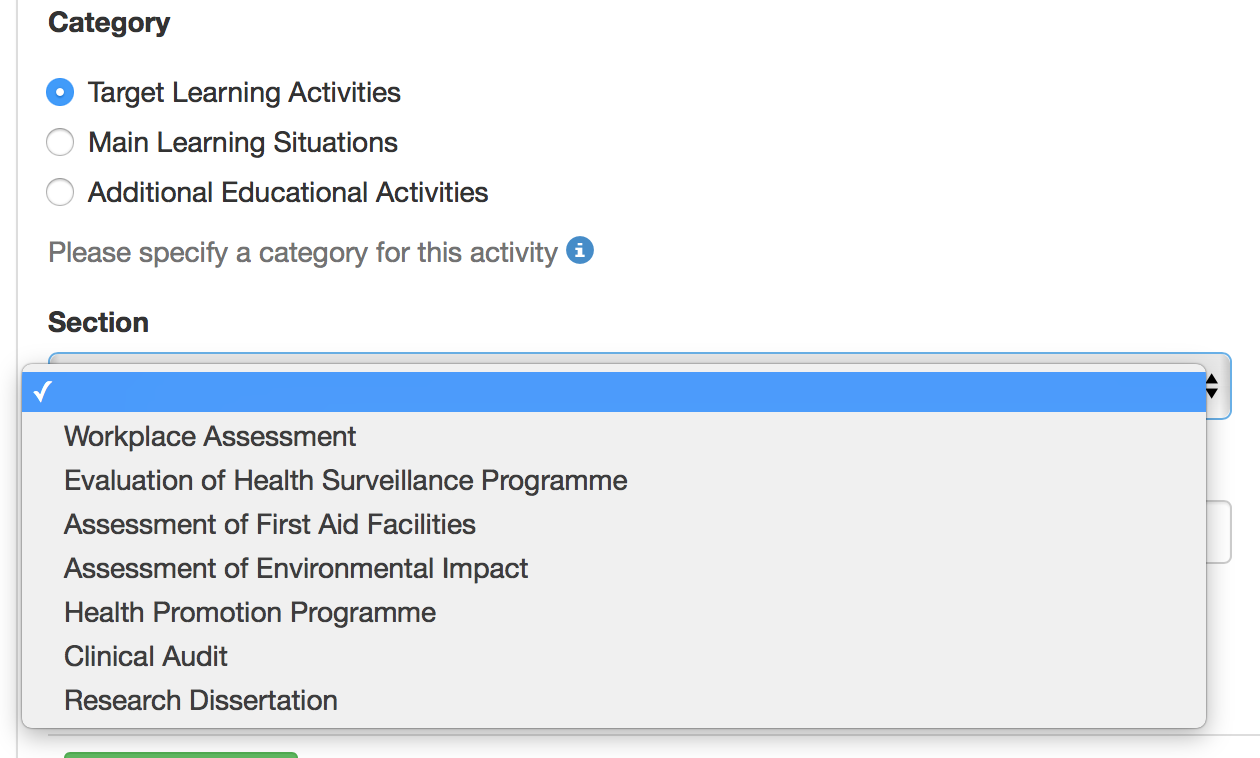This screenshot has height=758, width=1260.
Task: Click the 'Additional Educational Activities' label text
Action: click(x=288, y=192)
